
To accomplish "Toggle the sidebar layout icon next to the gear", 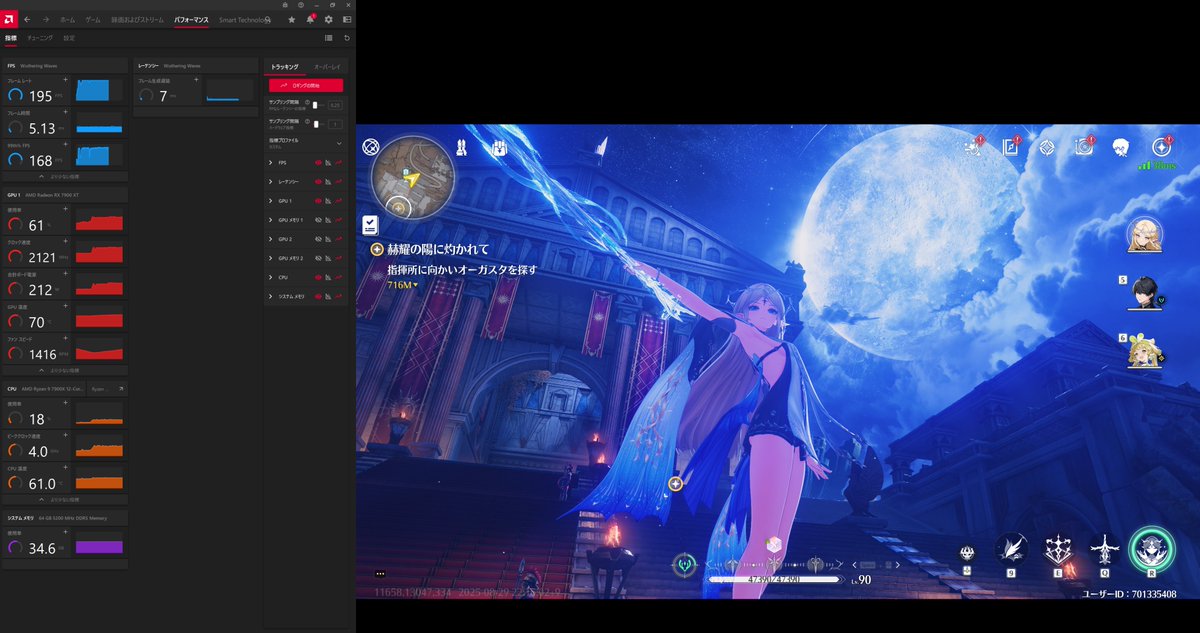I will pyautogui.click(x=347, y=19).
